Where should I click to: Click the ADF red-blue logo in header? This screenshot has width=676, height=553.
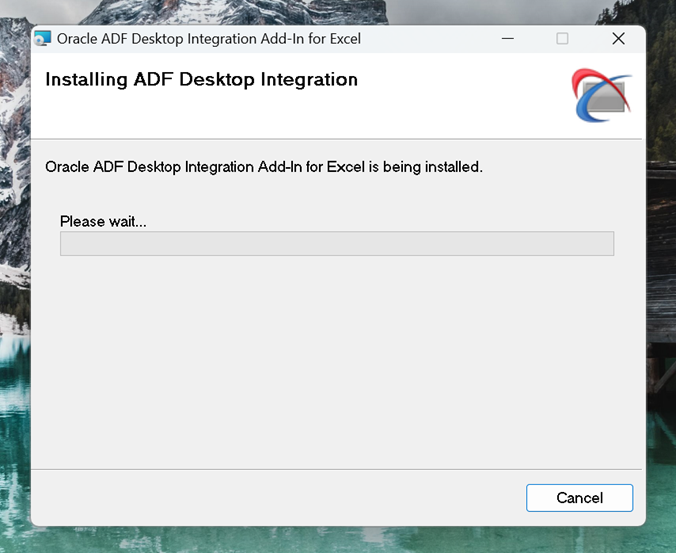pyautogui.click(x=602, y=95)
